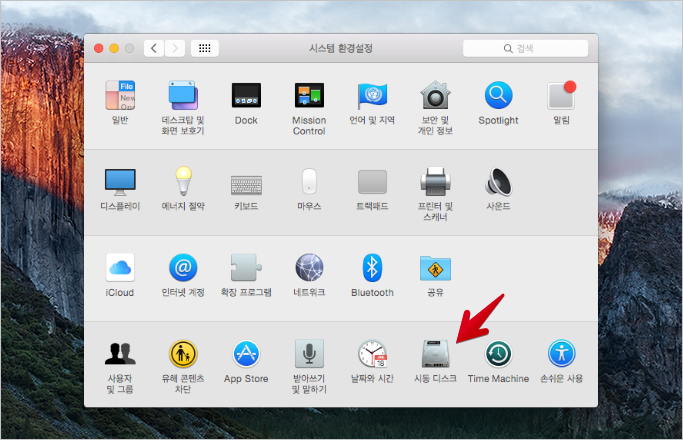Go back with the left arrow button
Image resolution: width=683 pixels, height=440 pixels.
click(154, 48)
